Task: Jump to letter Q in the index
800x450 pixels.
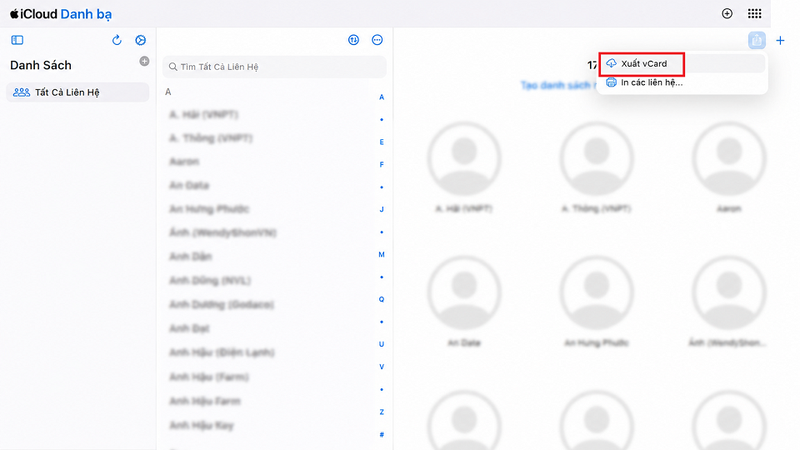Action: (x=381, y=299)
